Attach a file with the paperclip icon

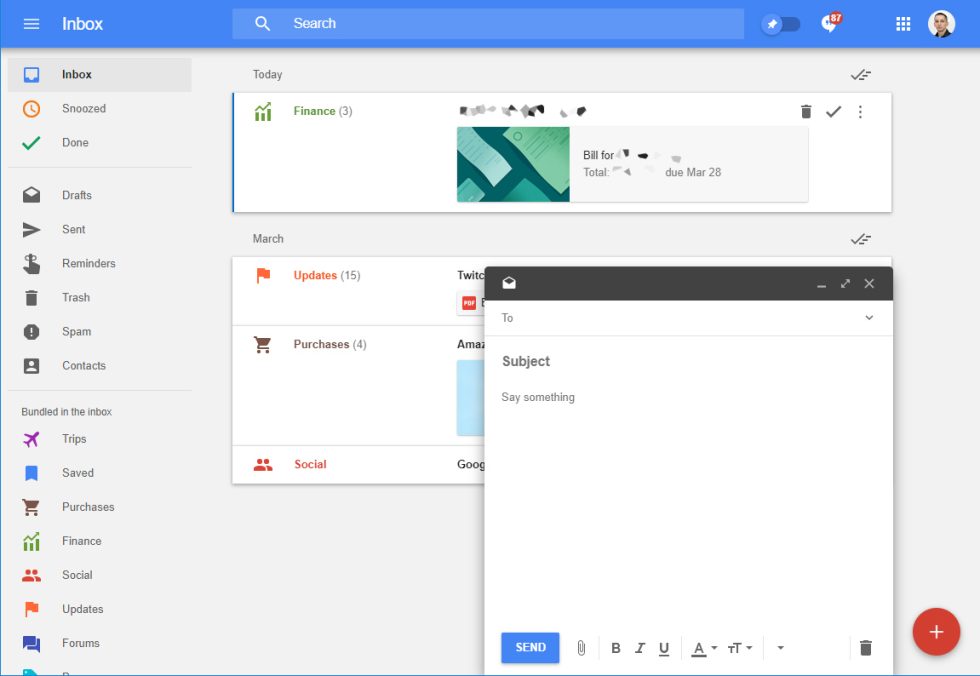pyautogui.click(x=581, y=648)
